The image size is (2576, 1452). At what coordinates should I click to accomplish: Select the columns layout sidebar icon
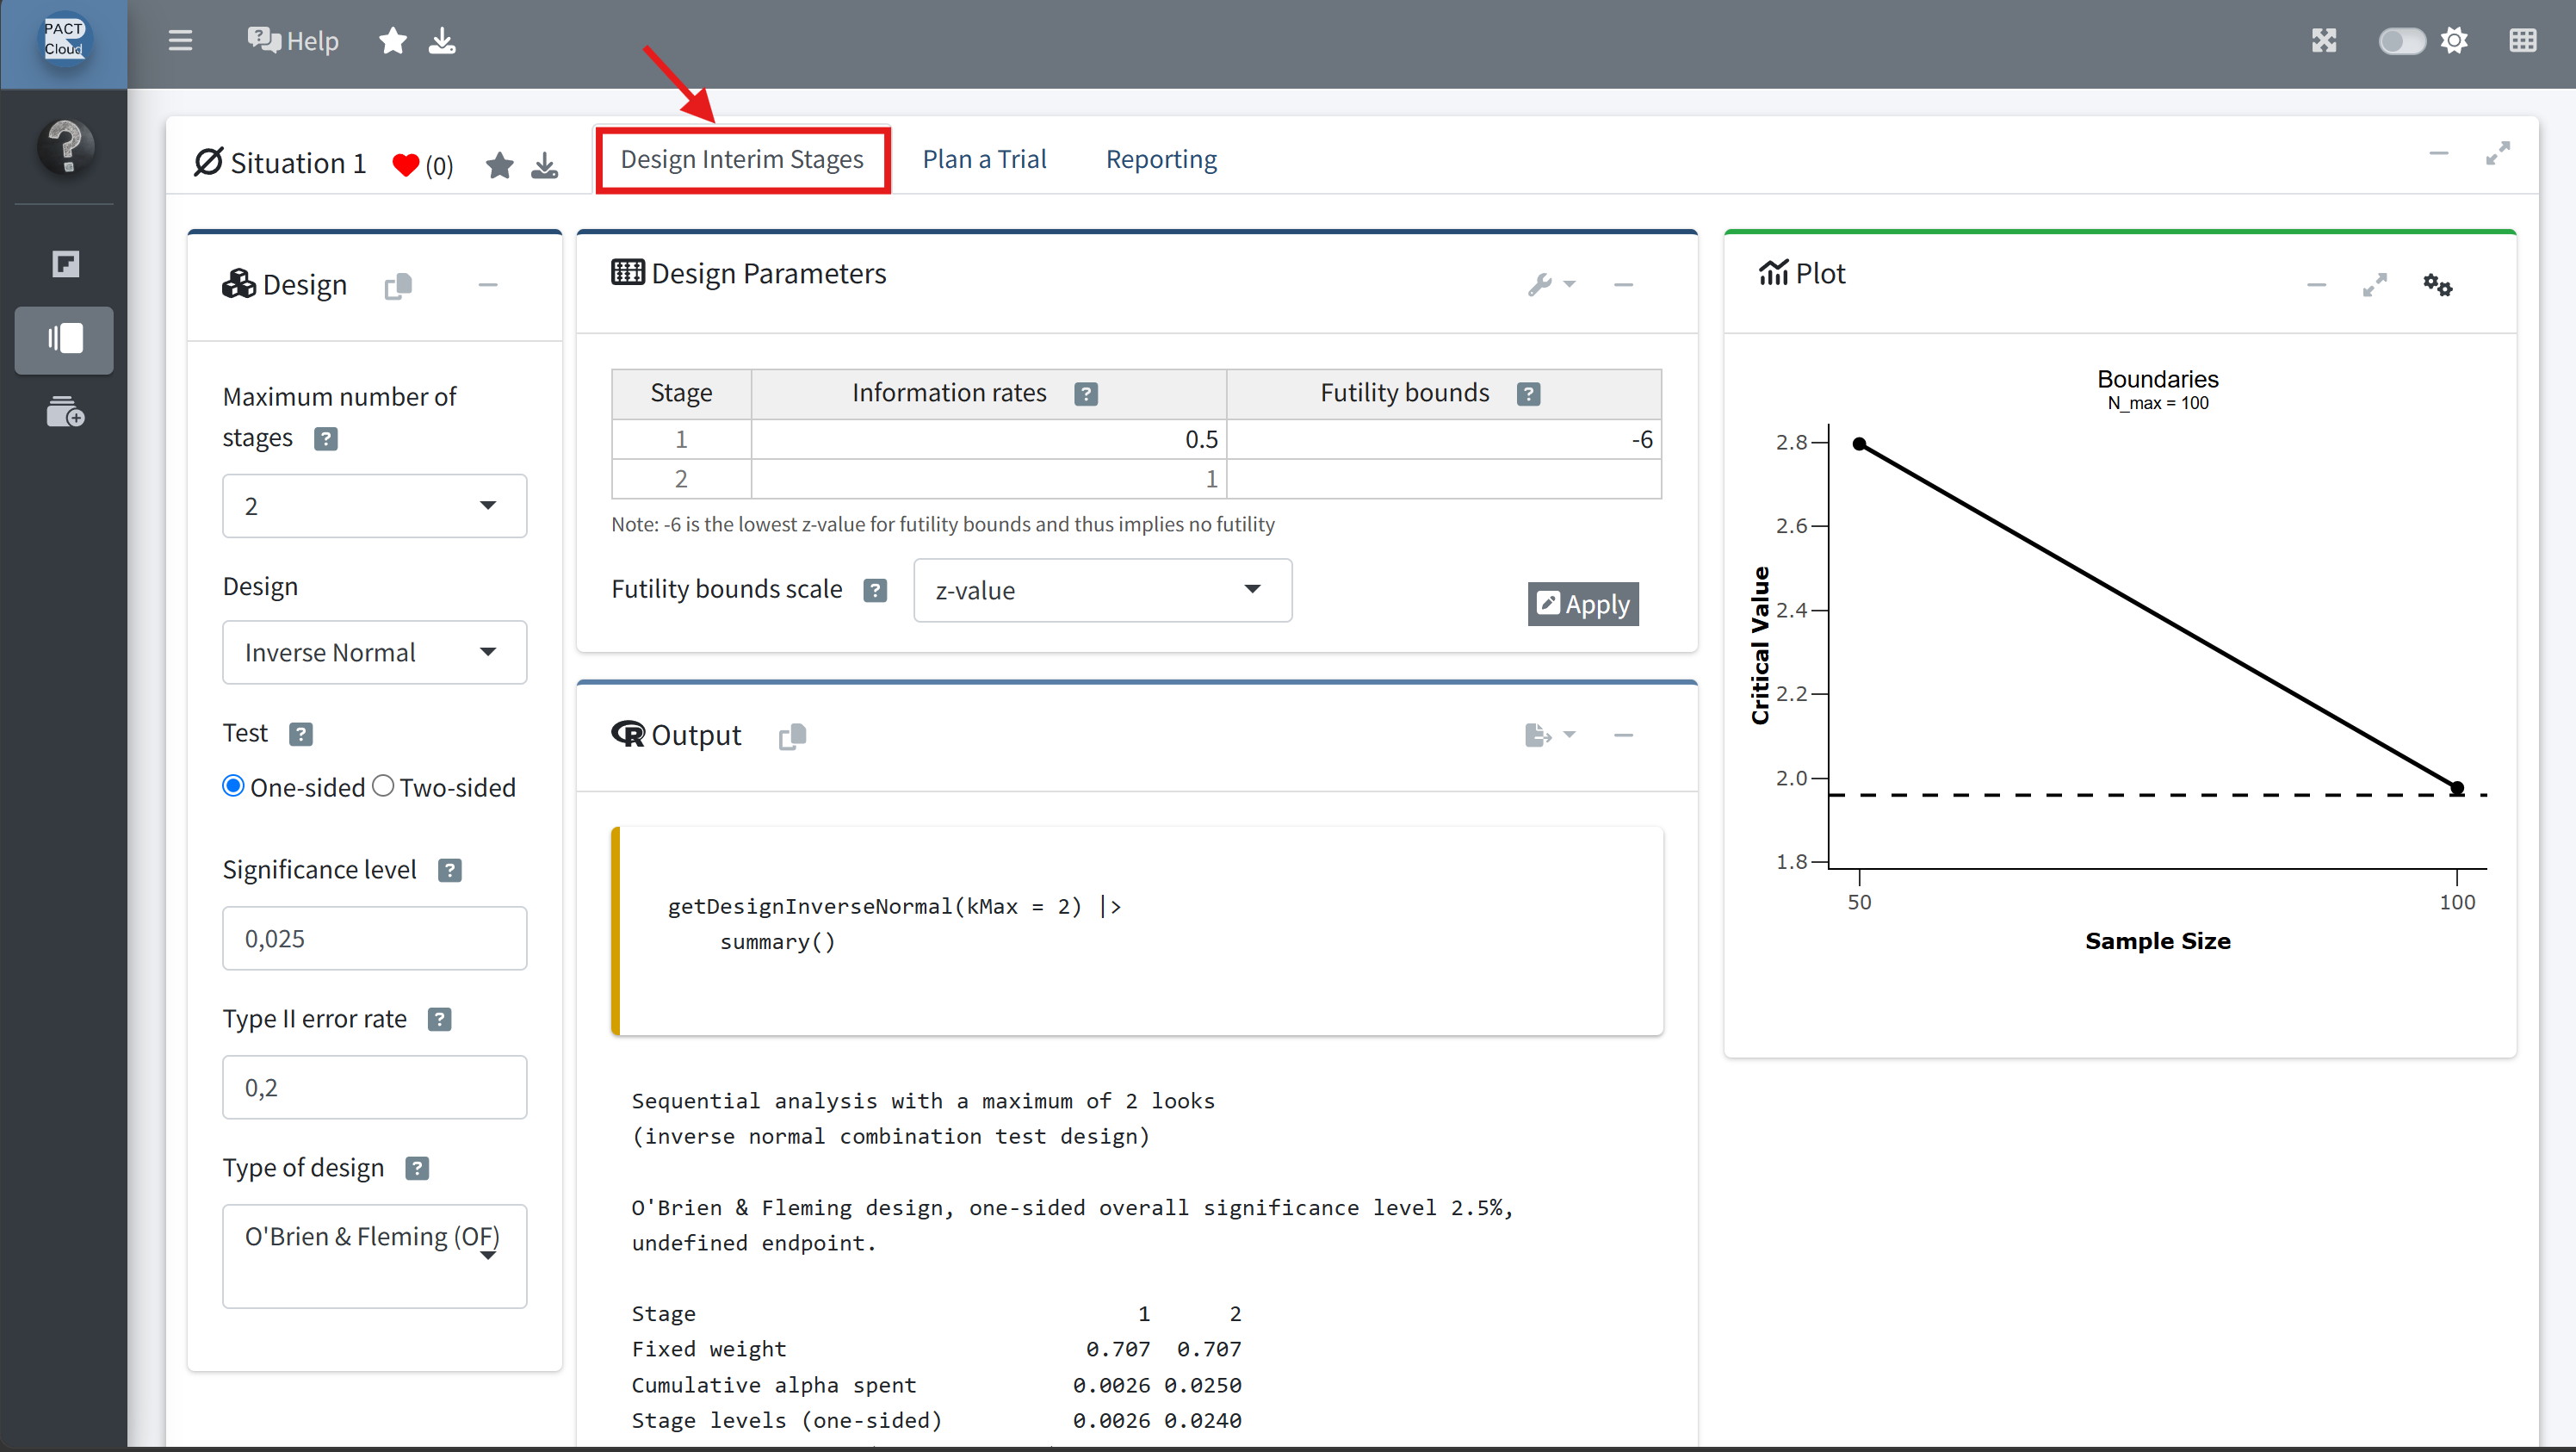[x=64, y=339]
